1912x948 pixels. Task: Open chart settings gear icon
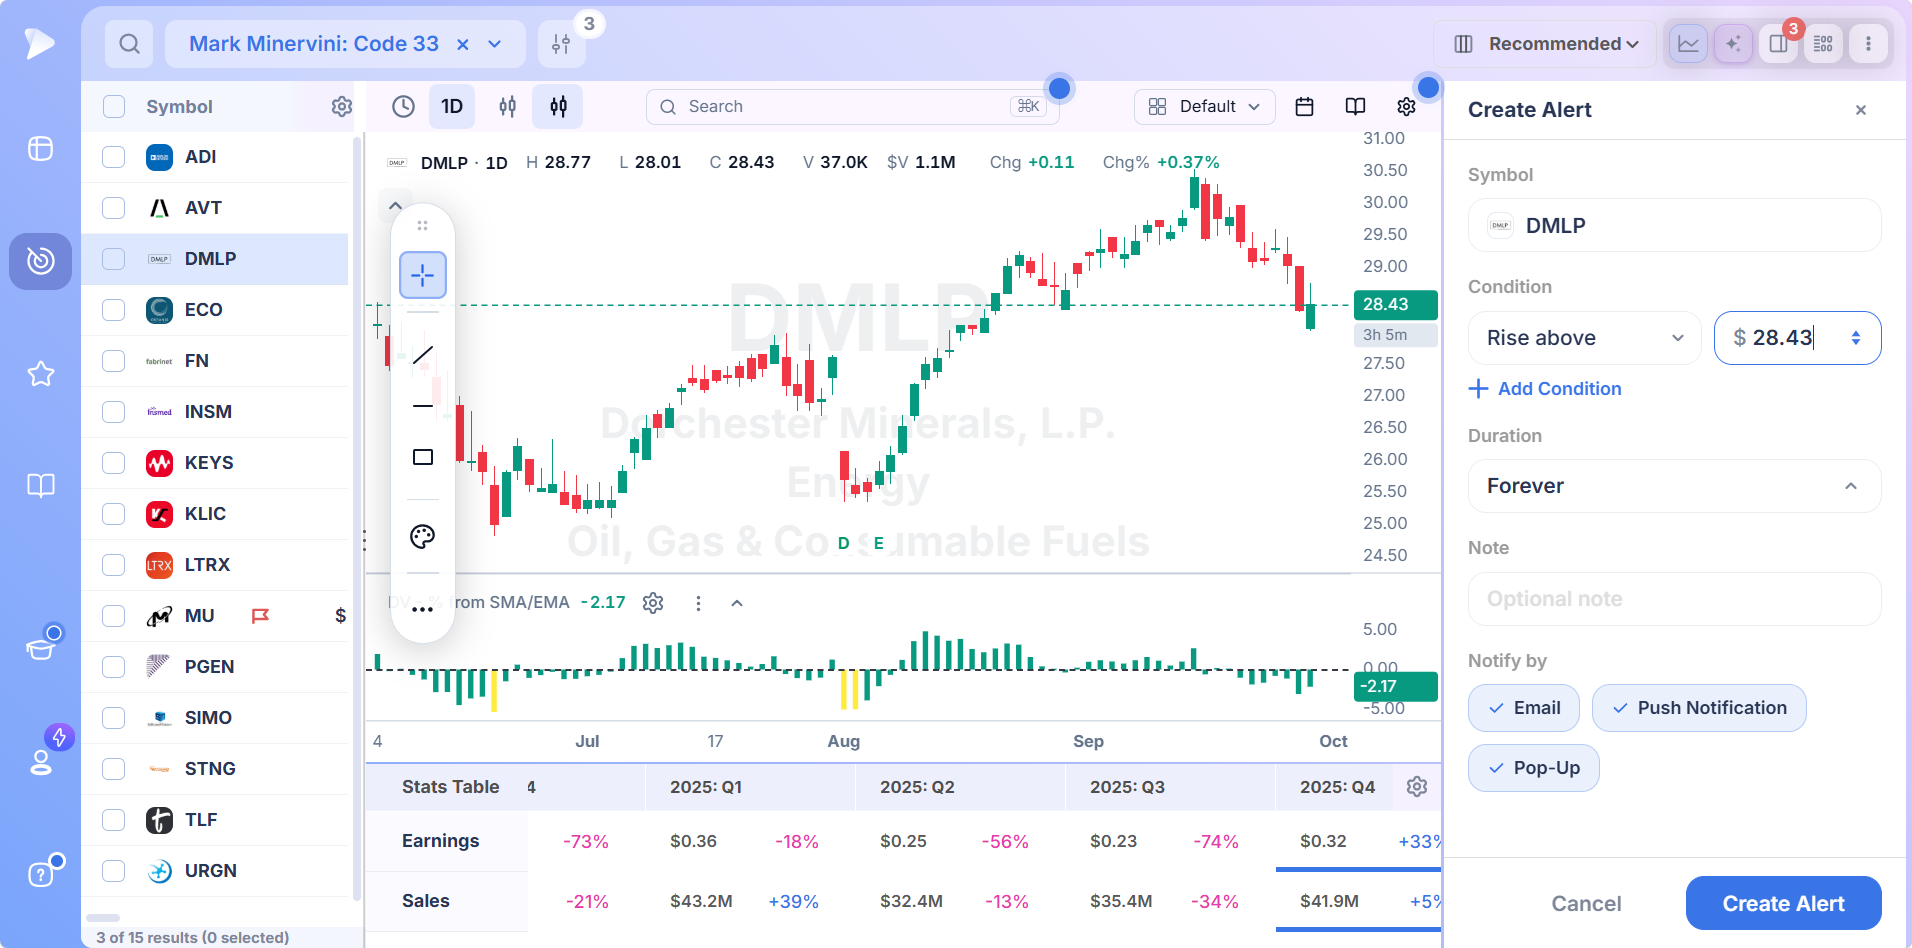point(1406,106)
